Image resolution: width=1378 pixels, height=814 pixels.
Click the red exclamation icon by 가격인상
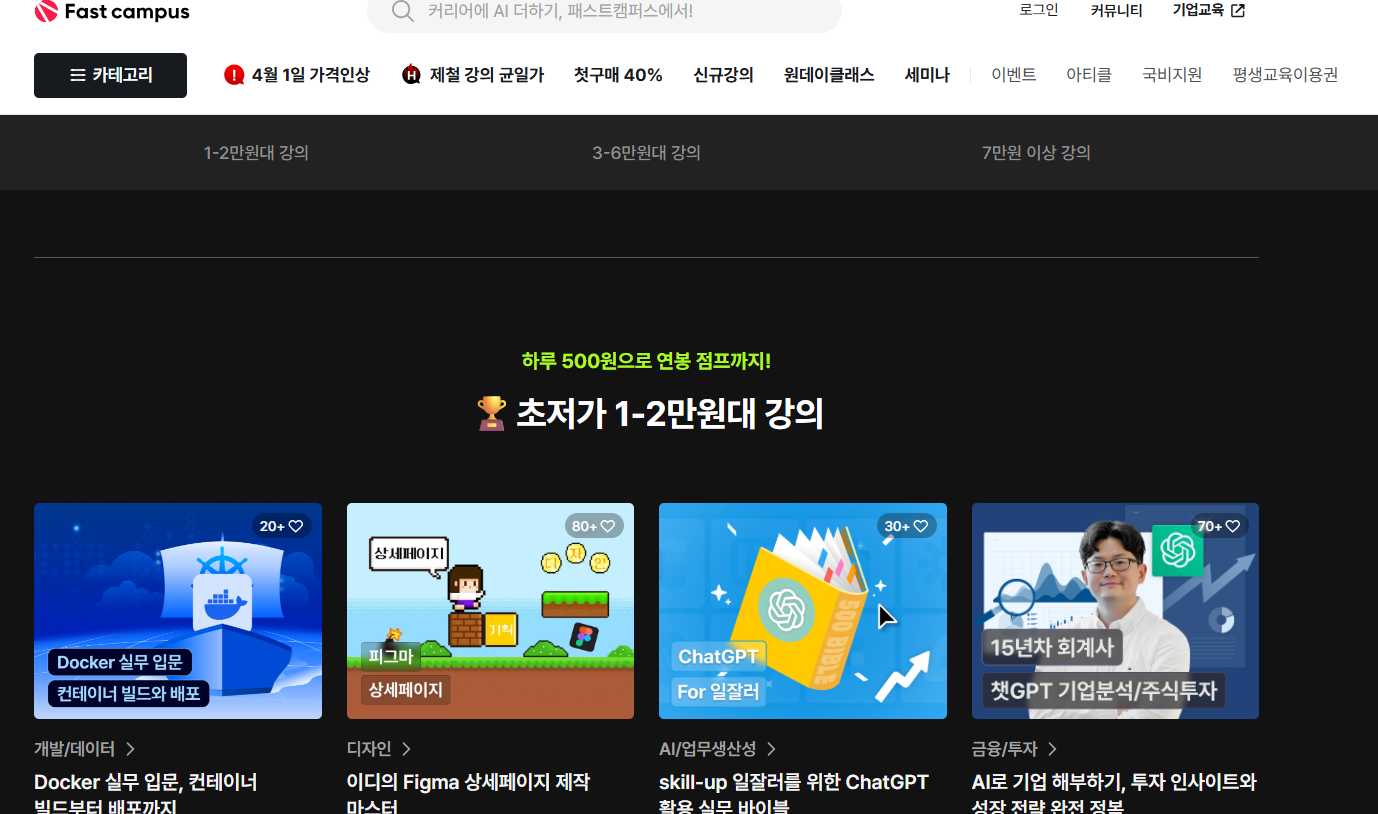(x=234, y=75)
